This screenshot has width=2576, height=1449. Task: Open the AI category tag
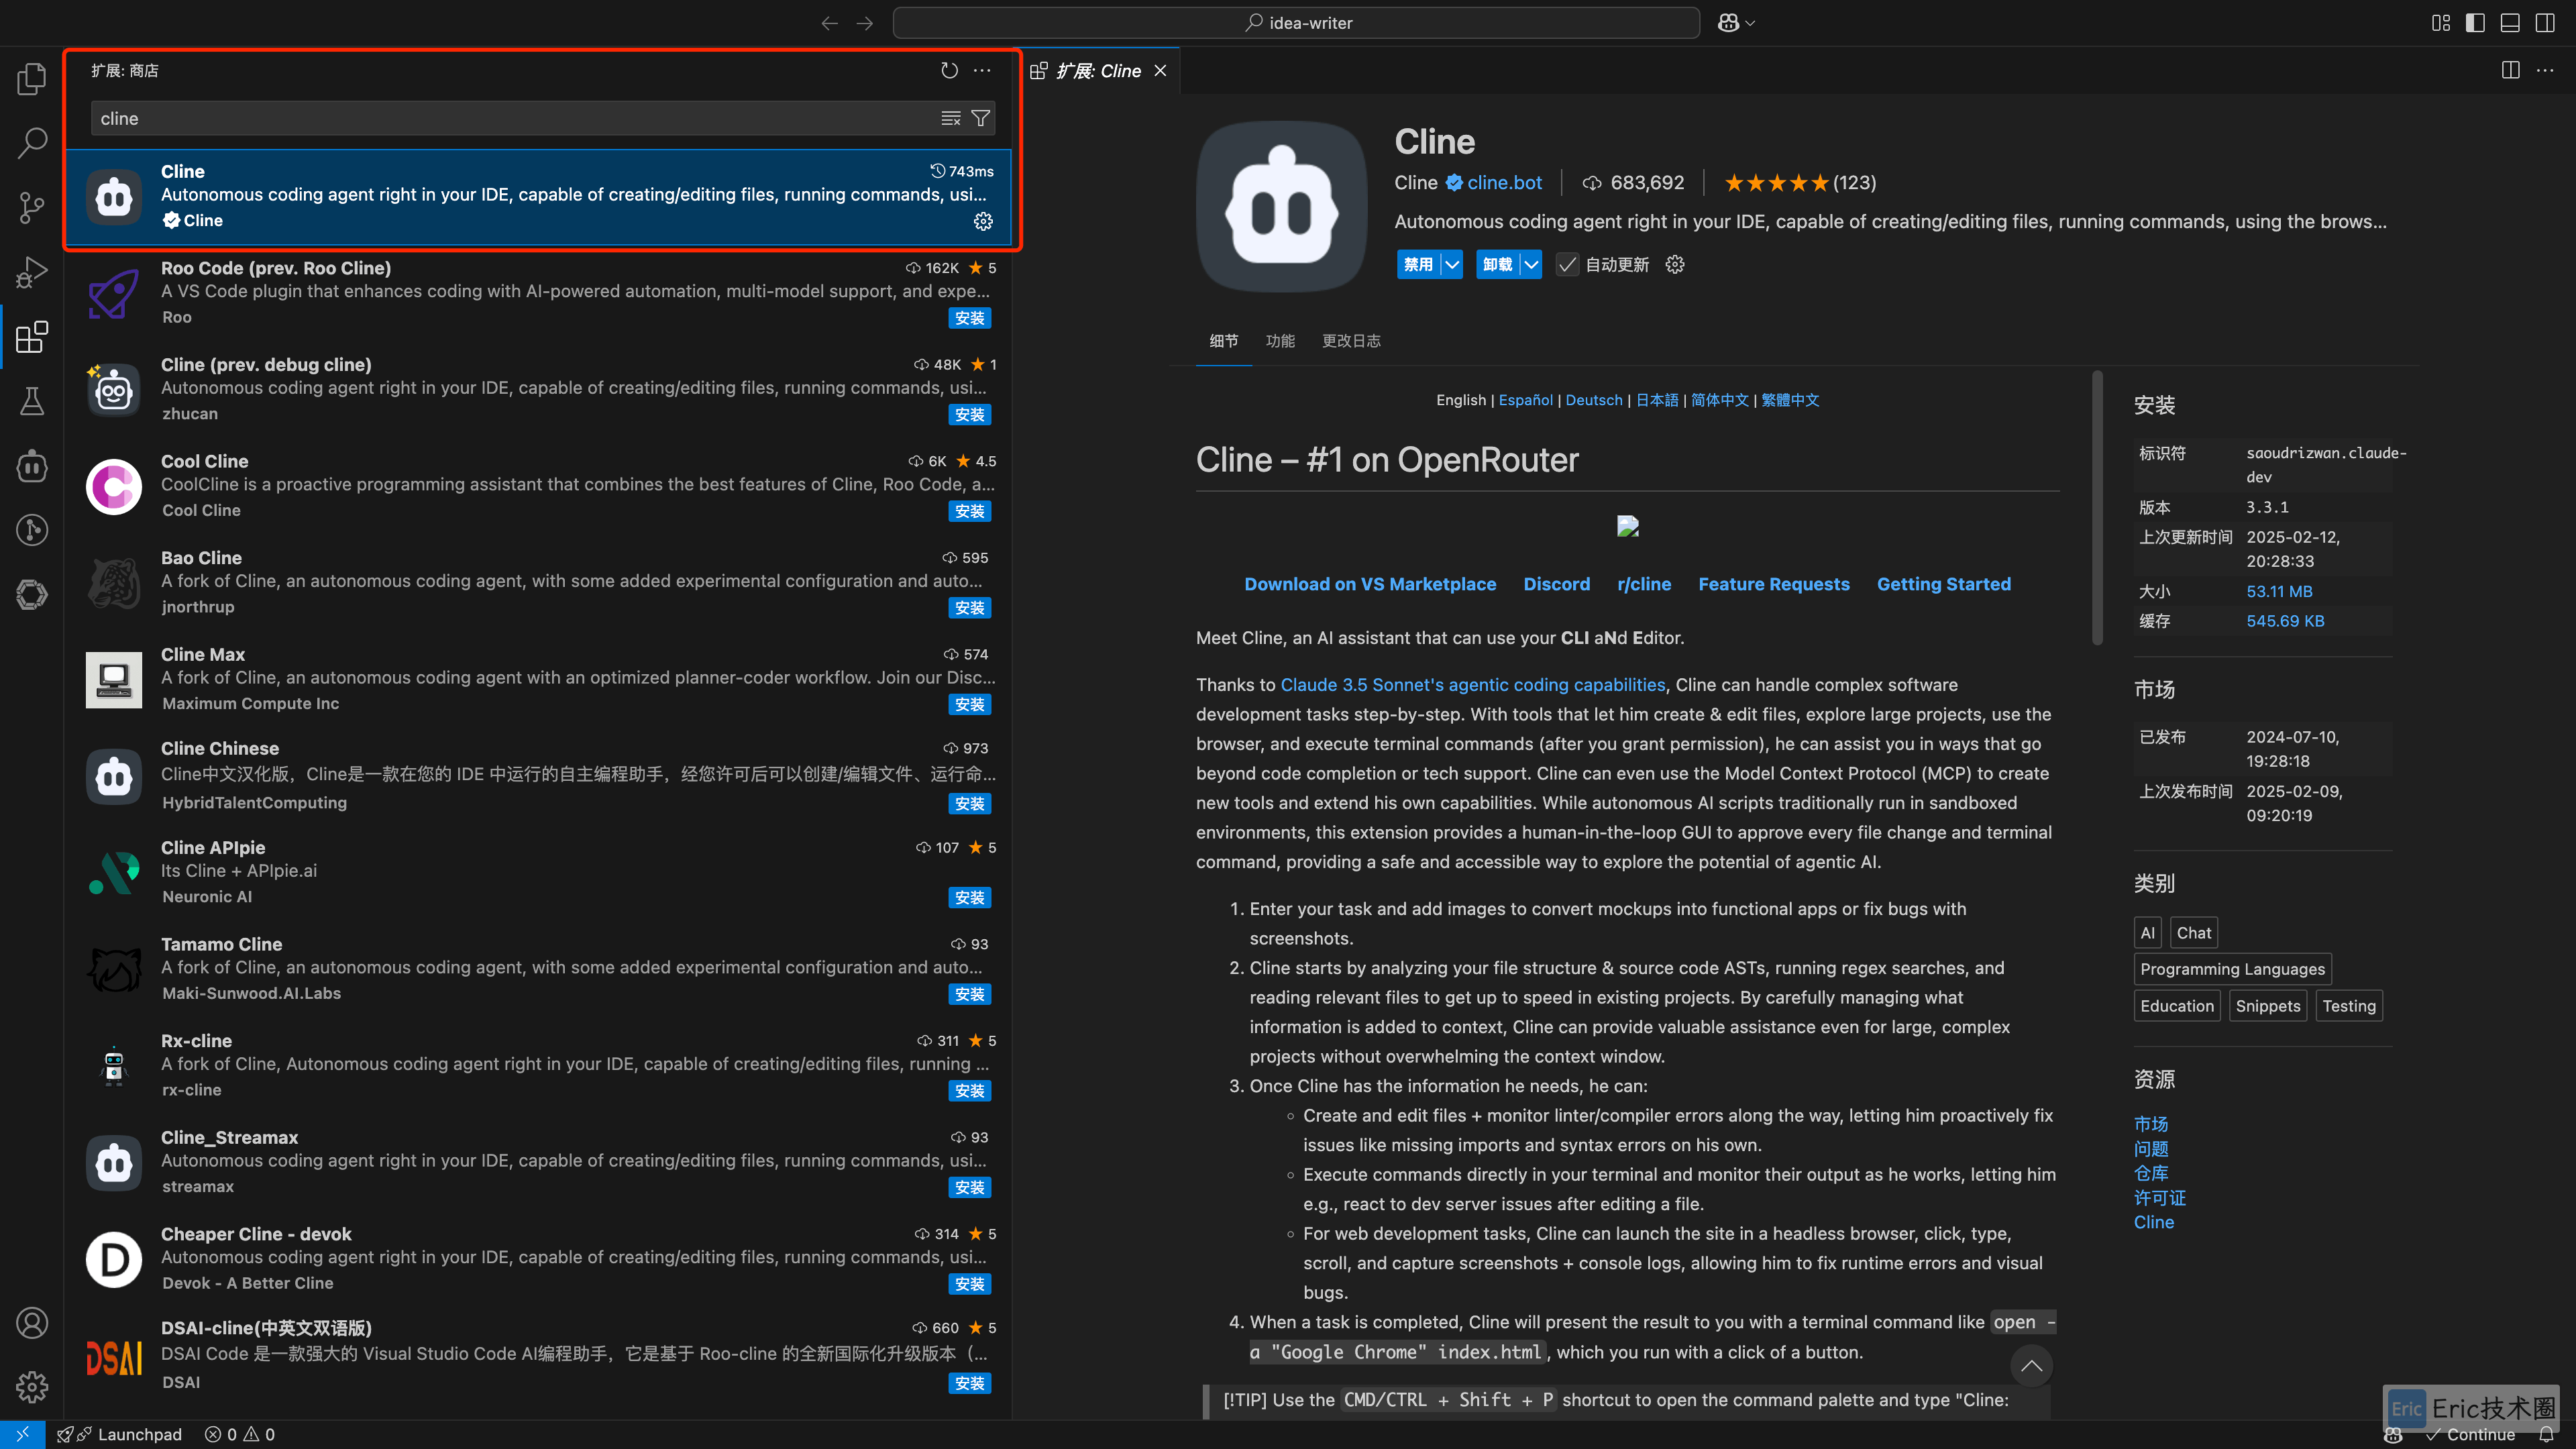click(2147, 933)
